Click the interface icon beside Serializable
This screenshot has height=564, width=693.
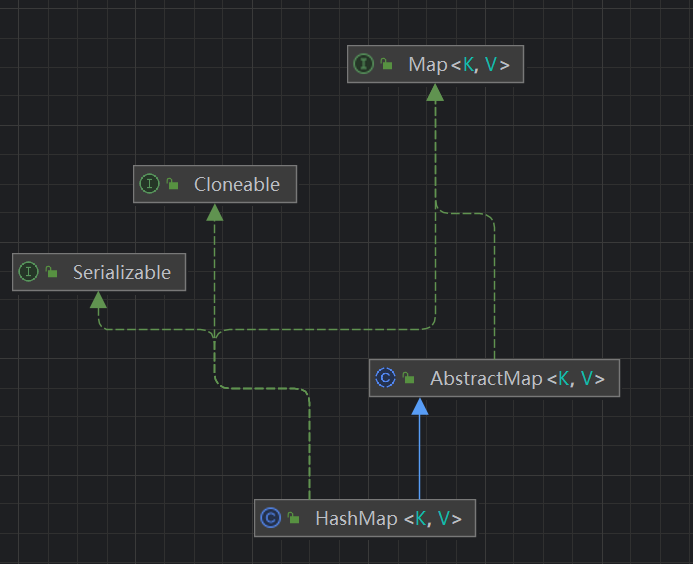click(x=28, y=272)
